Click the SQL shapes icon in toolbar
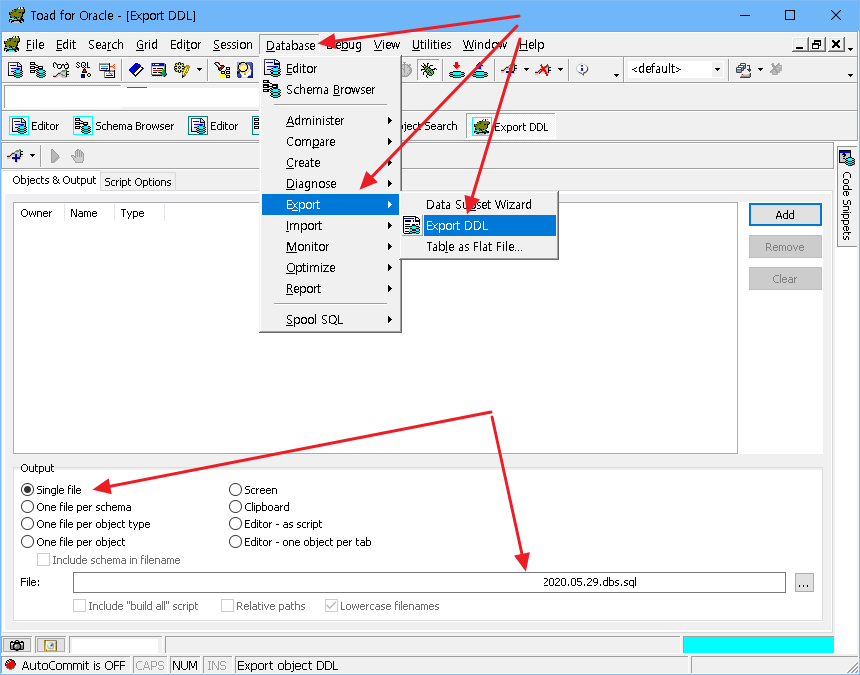 [x=83, y=70]
